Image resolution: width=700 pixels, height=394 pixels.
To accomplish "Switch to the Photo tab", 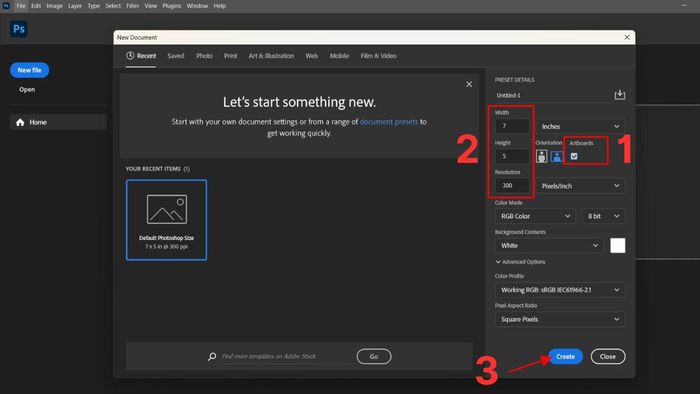I will point(204,56).
